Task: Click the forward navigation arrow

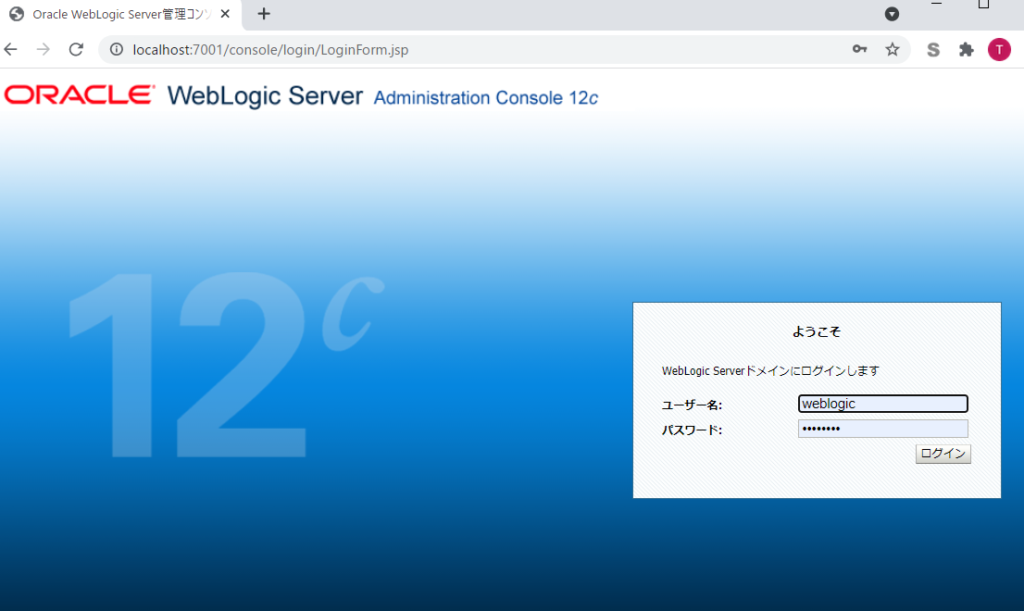Action: pos(43,50)
